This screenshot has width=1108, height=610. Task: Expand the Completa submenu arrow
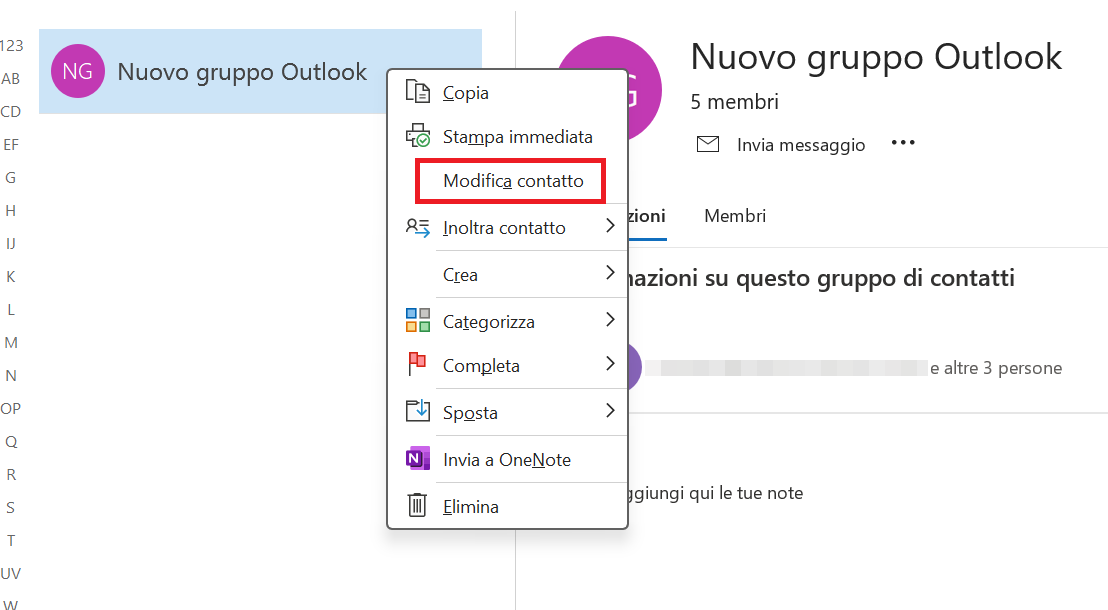point(611,363)
